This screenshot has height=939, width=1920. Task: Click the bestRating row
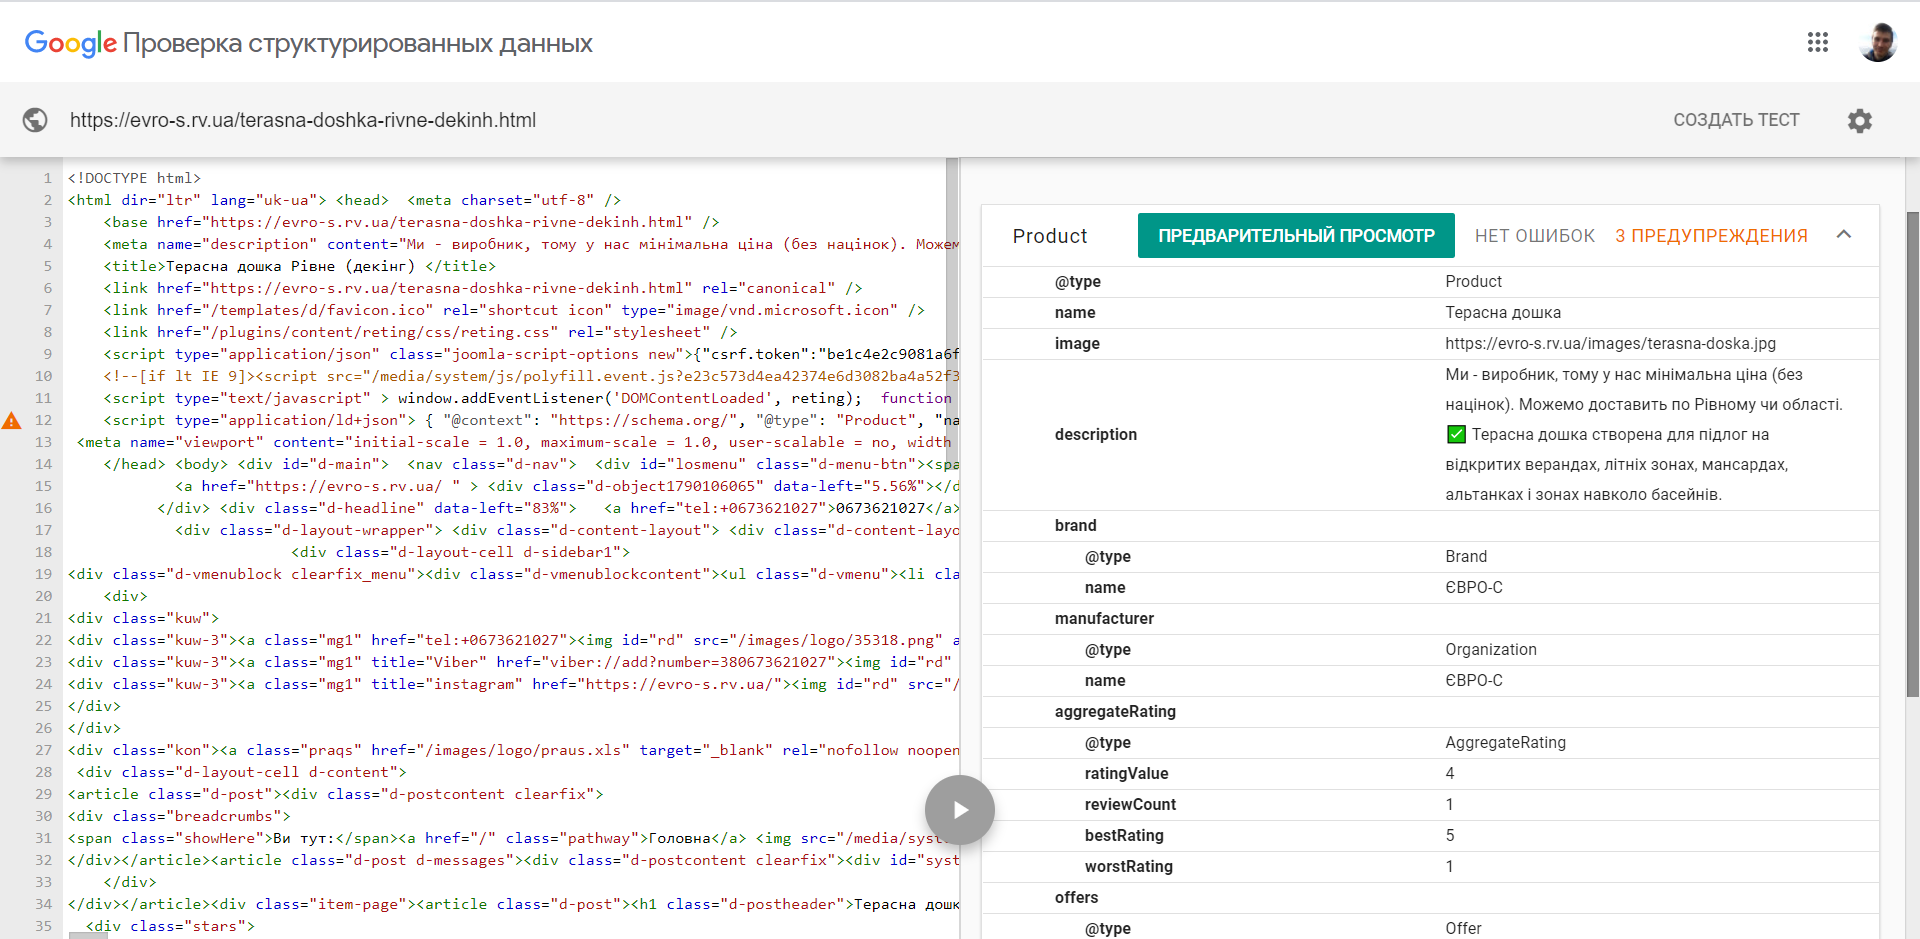click(x=1430, y=836)
